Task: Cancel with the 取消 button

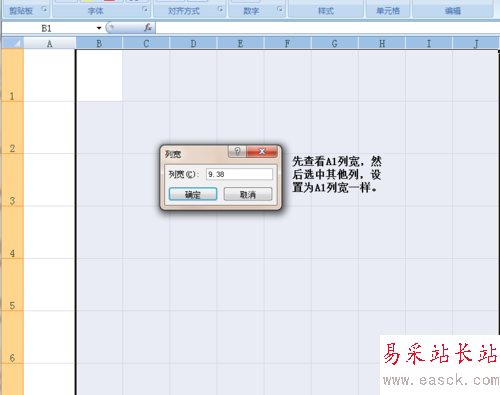Action: coord(248,194)
